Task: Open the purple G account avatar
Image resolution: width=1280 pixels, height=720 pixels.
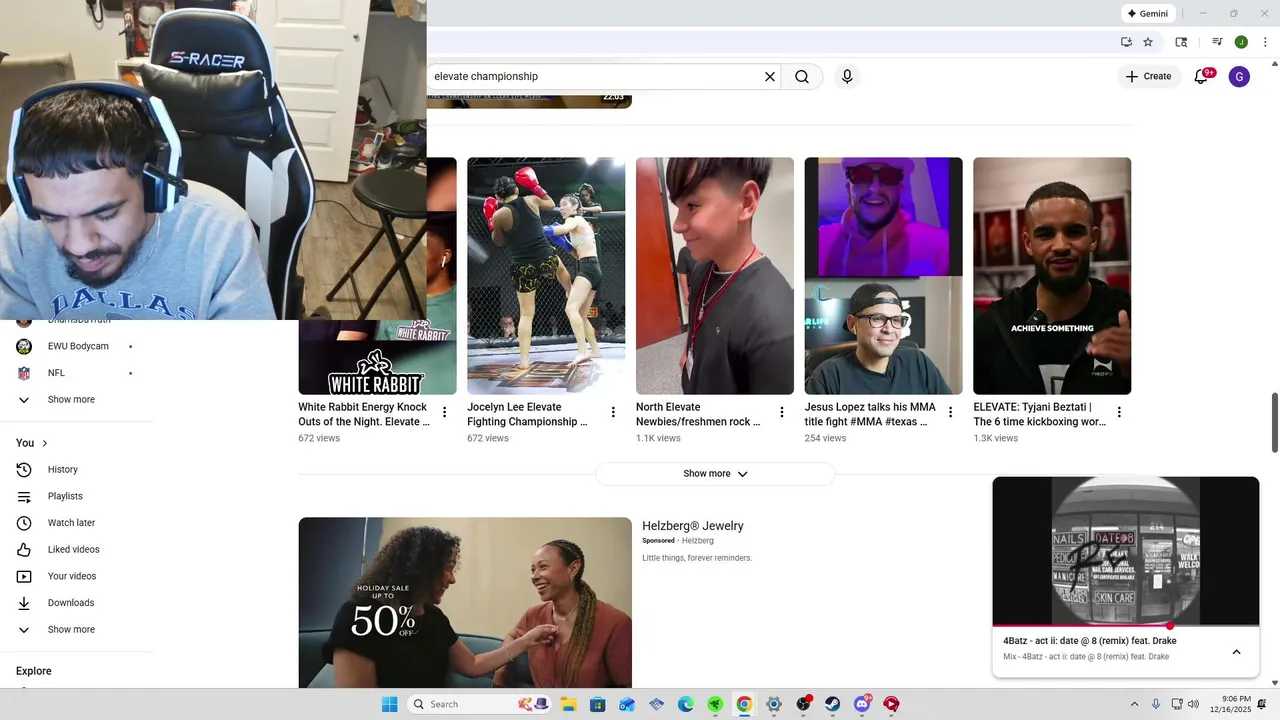Action: pos(1239,77)
